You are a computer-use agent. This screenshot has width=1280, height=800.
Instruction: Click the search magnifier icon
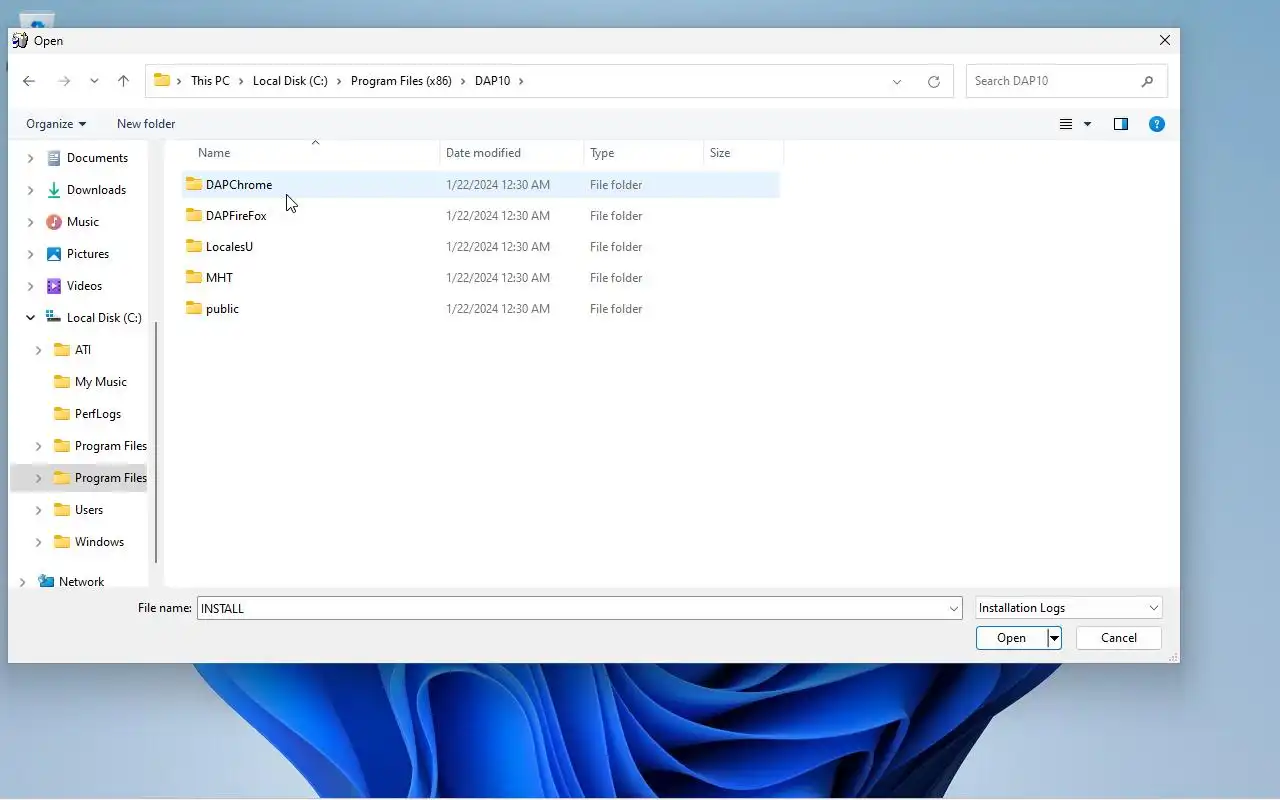pyautogui.click(x=1147, y=81)
